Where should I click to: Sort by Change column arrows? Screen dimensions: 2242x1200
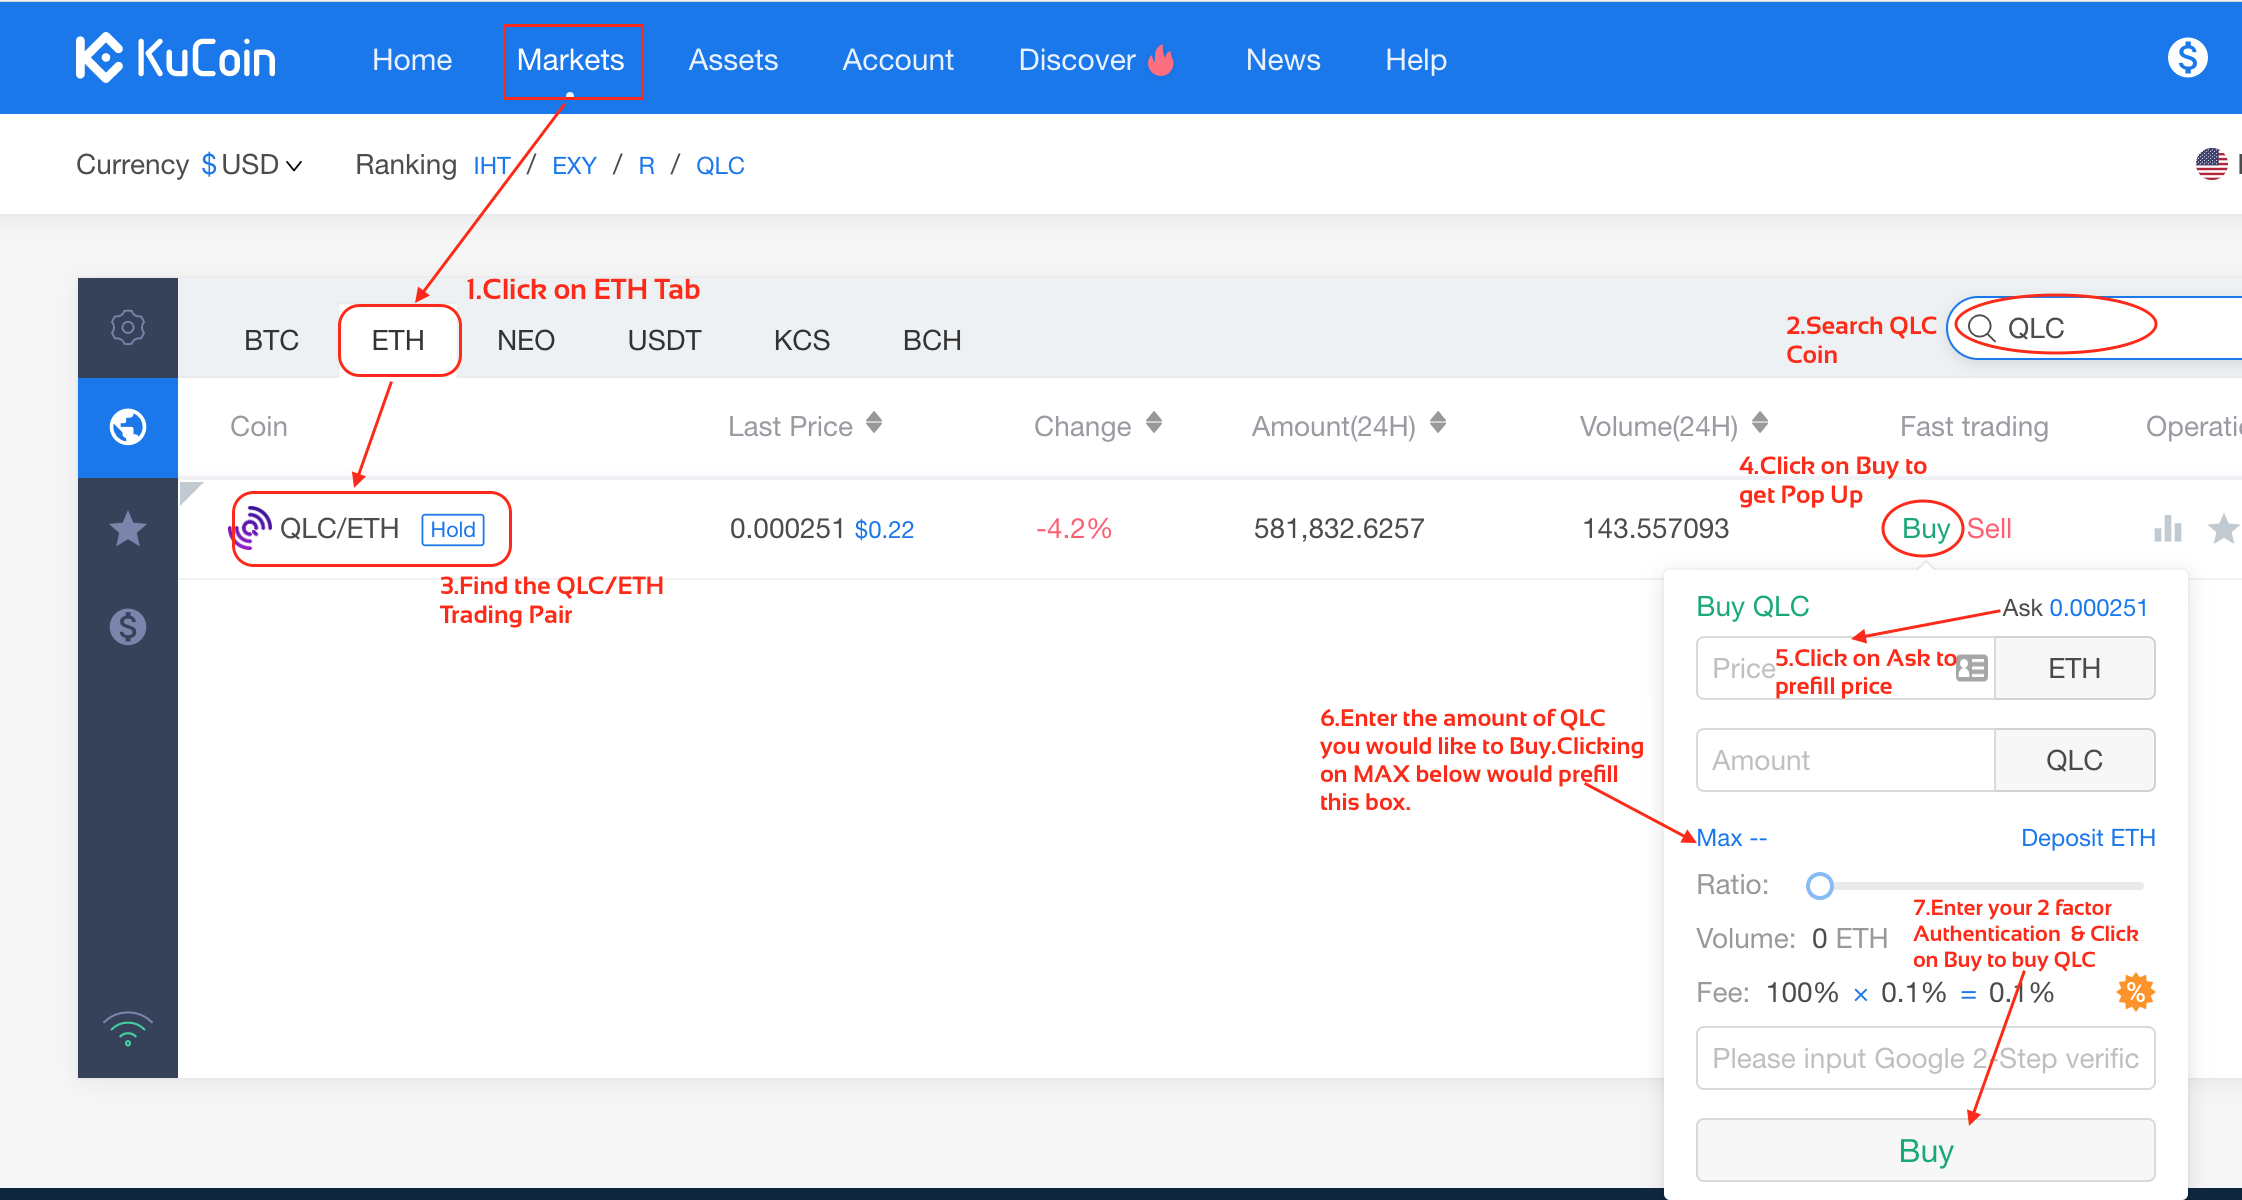click(x=1154, y=423)
